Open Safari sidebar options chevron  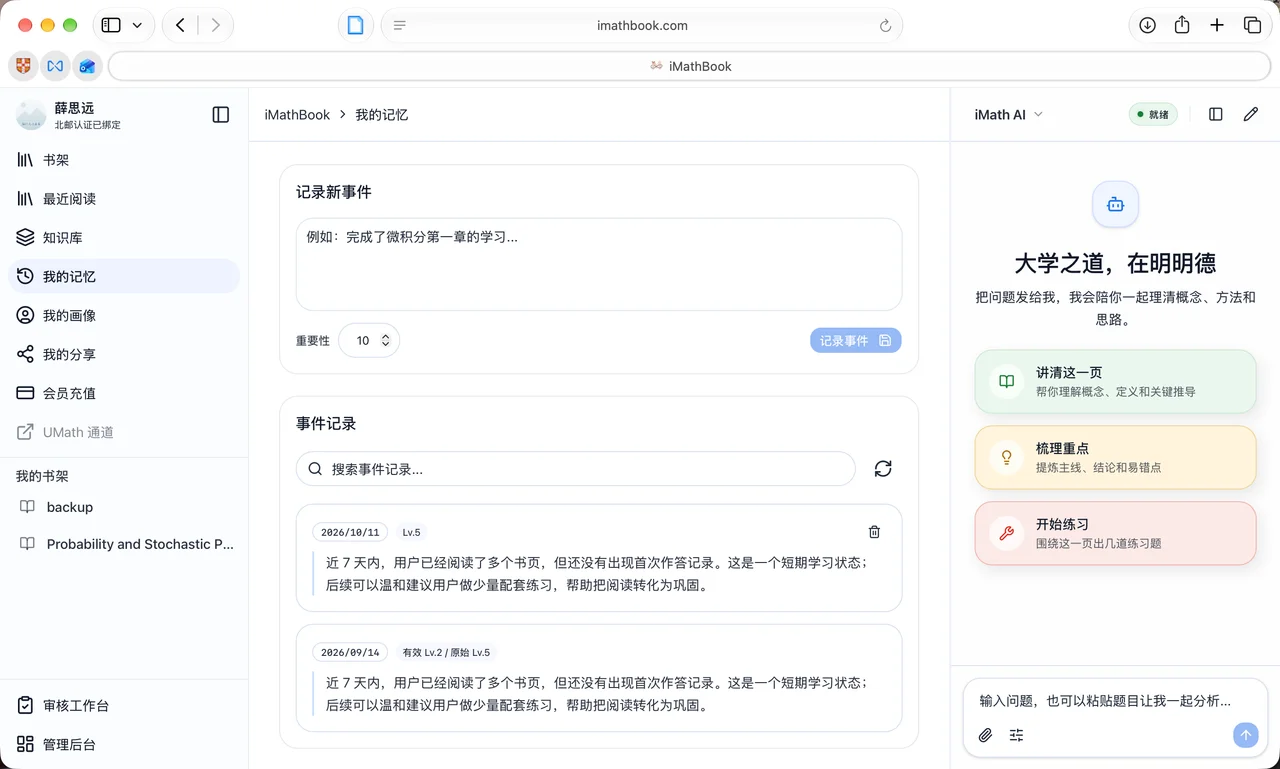(137, 26)
